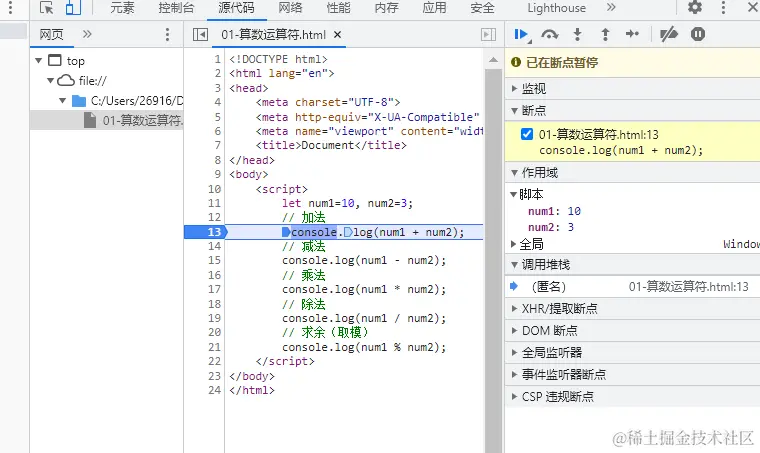760x453 pixels.
Task: Open the 性能 tab
Action: [338, 8]
